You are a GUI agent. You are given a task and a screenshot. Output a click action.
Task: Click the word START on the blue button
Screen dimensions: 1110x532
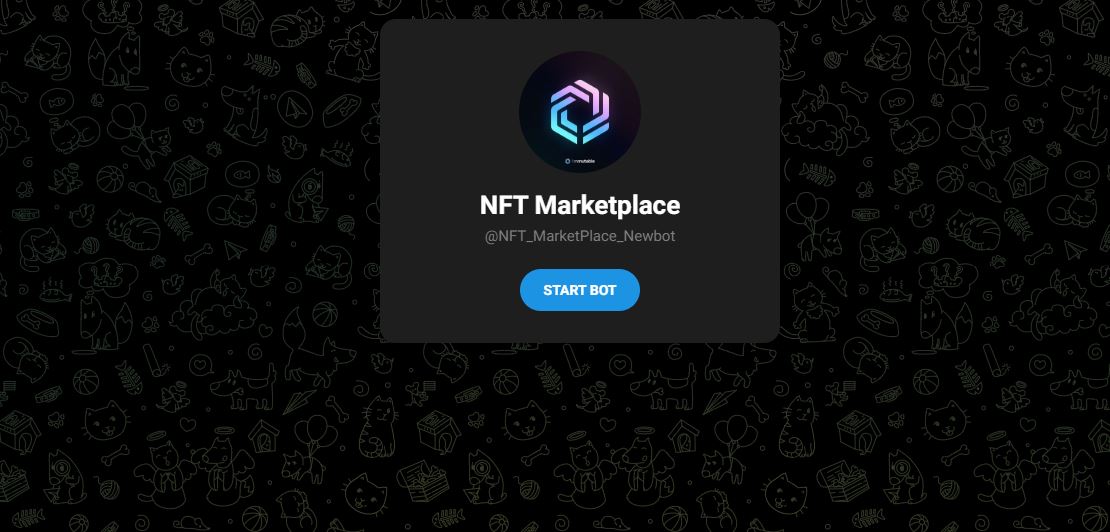click(562, 290)
